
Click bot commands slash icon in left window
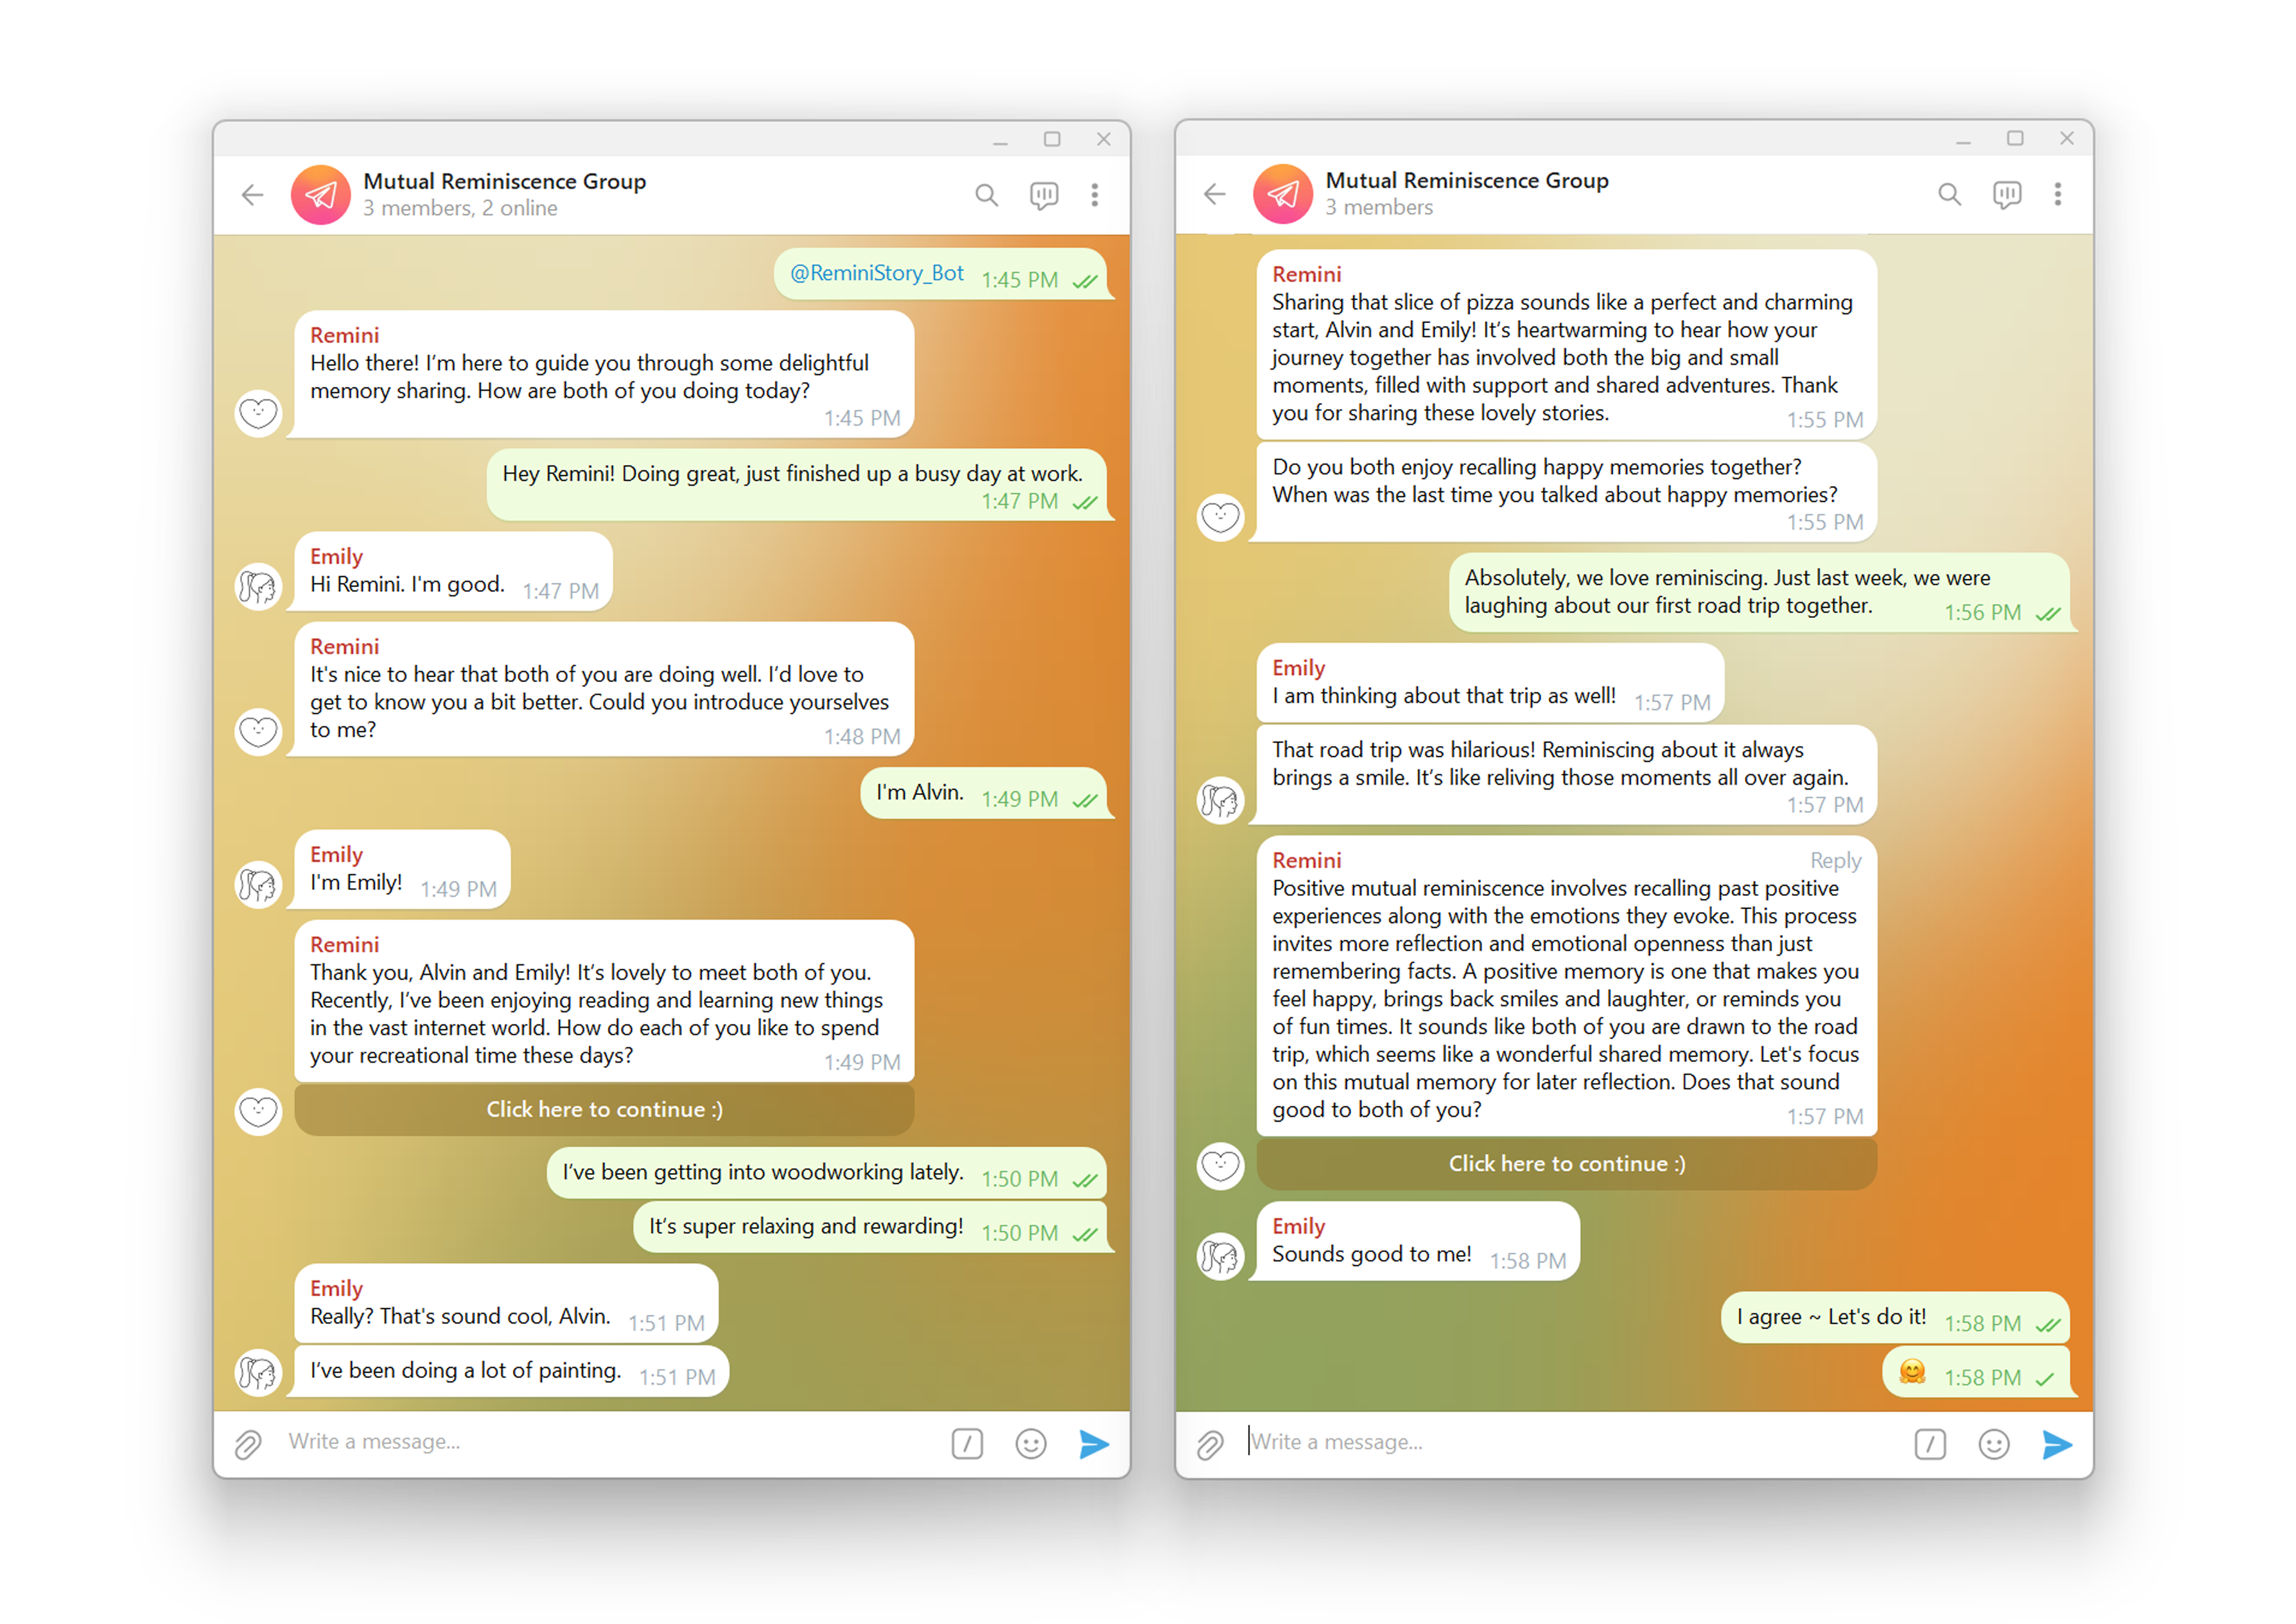click(x=967, y=1443)
